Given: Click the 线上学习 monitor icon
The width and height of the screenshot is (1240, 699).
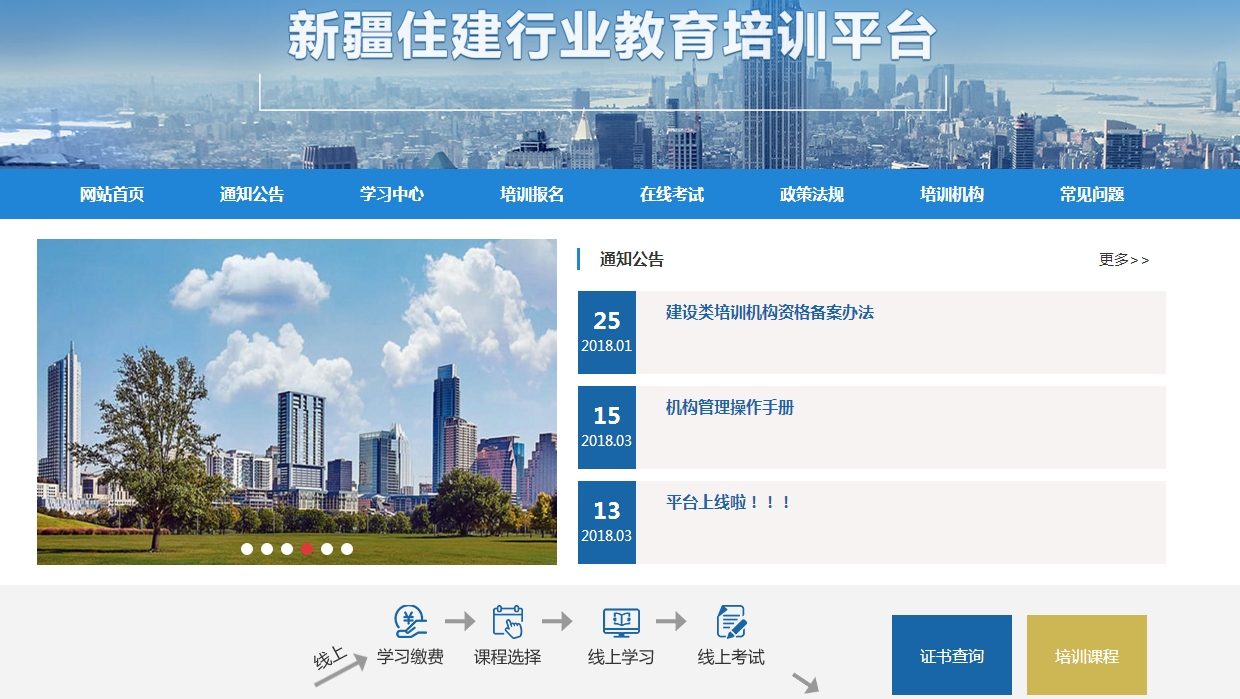Looking at the screenshot, I should pyautogui.click(x=621, y=622).
